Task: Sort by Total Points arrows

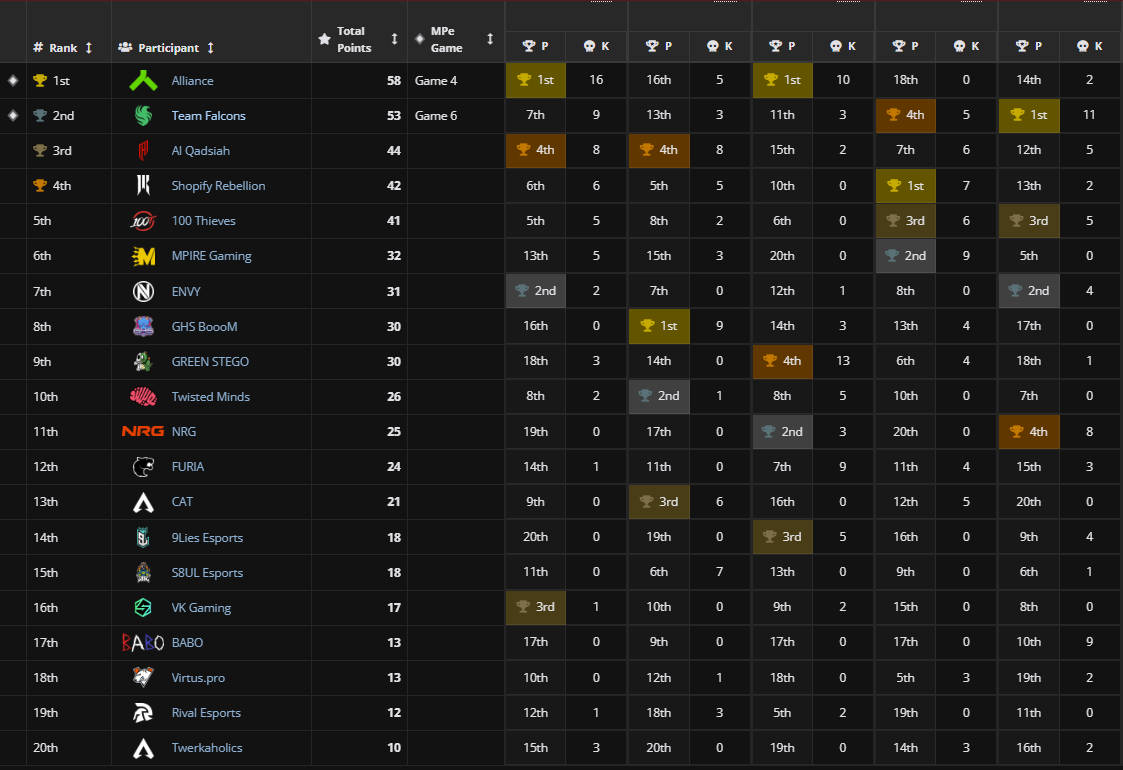Action: point(395,39)
